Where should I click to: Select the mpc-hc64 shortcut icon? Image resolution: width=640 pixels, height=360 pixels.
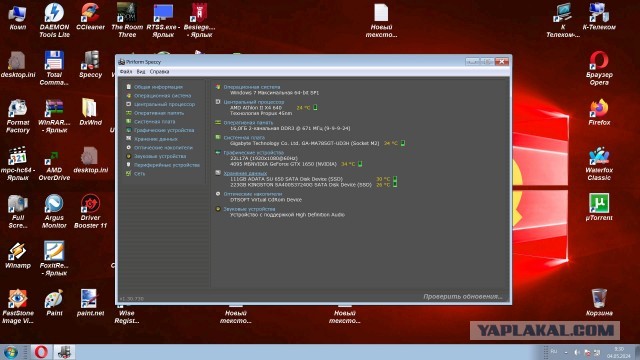tap(18, 163)
